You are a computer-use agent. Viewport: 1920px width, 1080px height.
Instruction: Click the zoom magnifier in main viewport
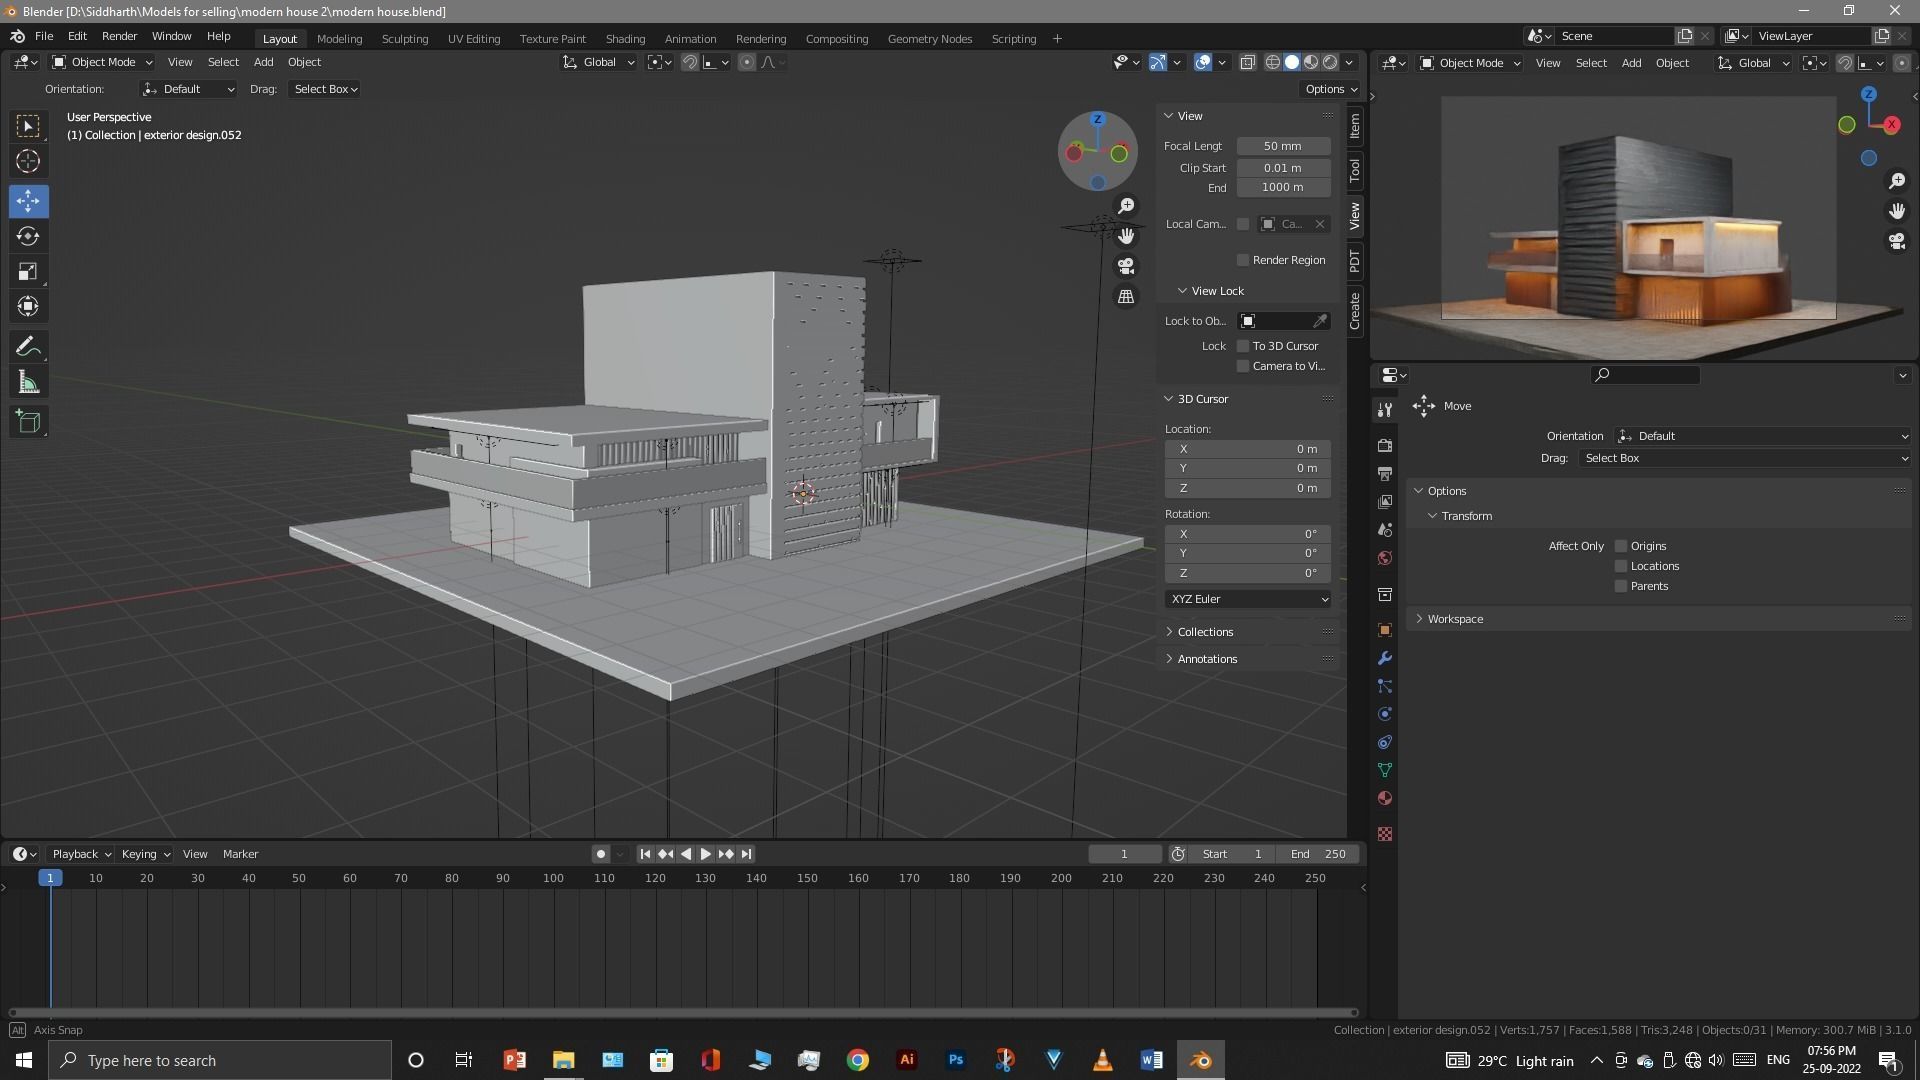coord(1126,205)
